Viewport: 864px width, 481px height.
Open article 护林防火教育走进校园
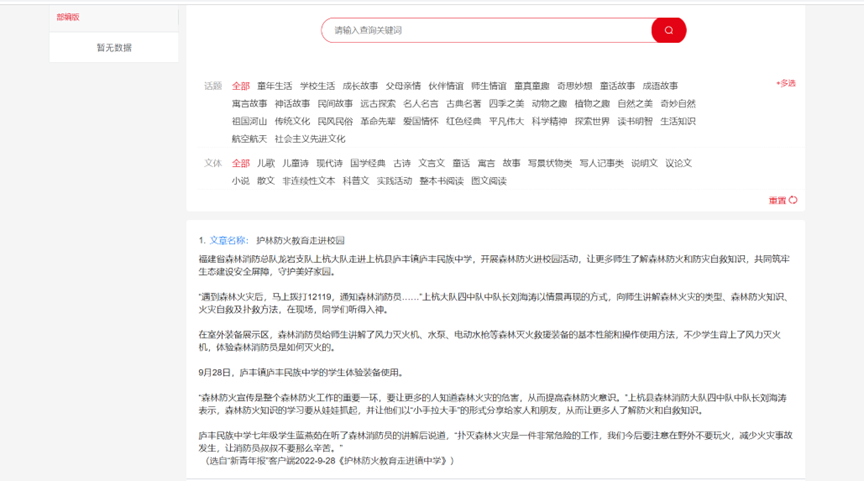pos(301,240)
